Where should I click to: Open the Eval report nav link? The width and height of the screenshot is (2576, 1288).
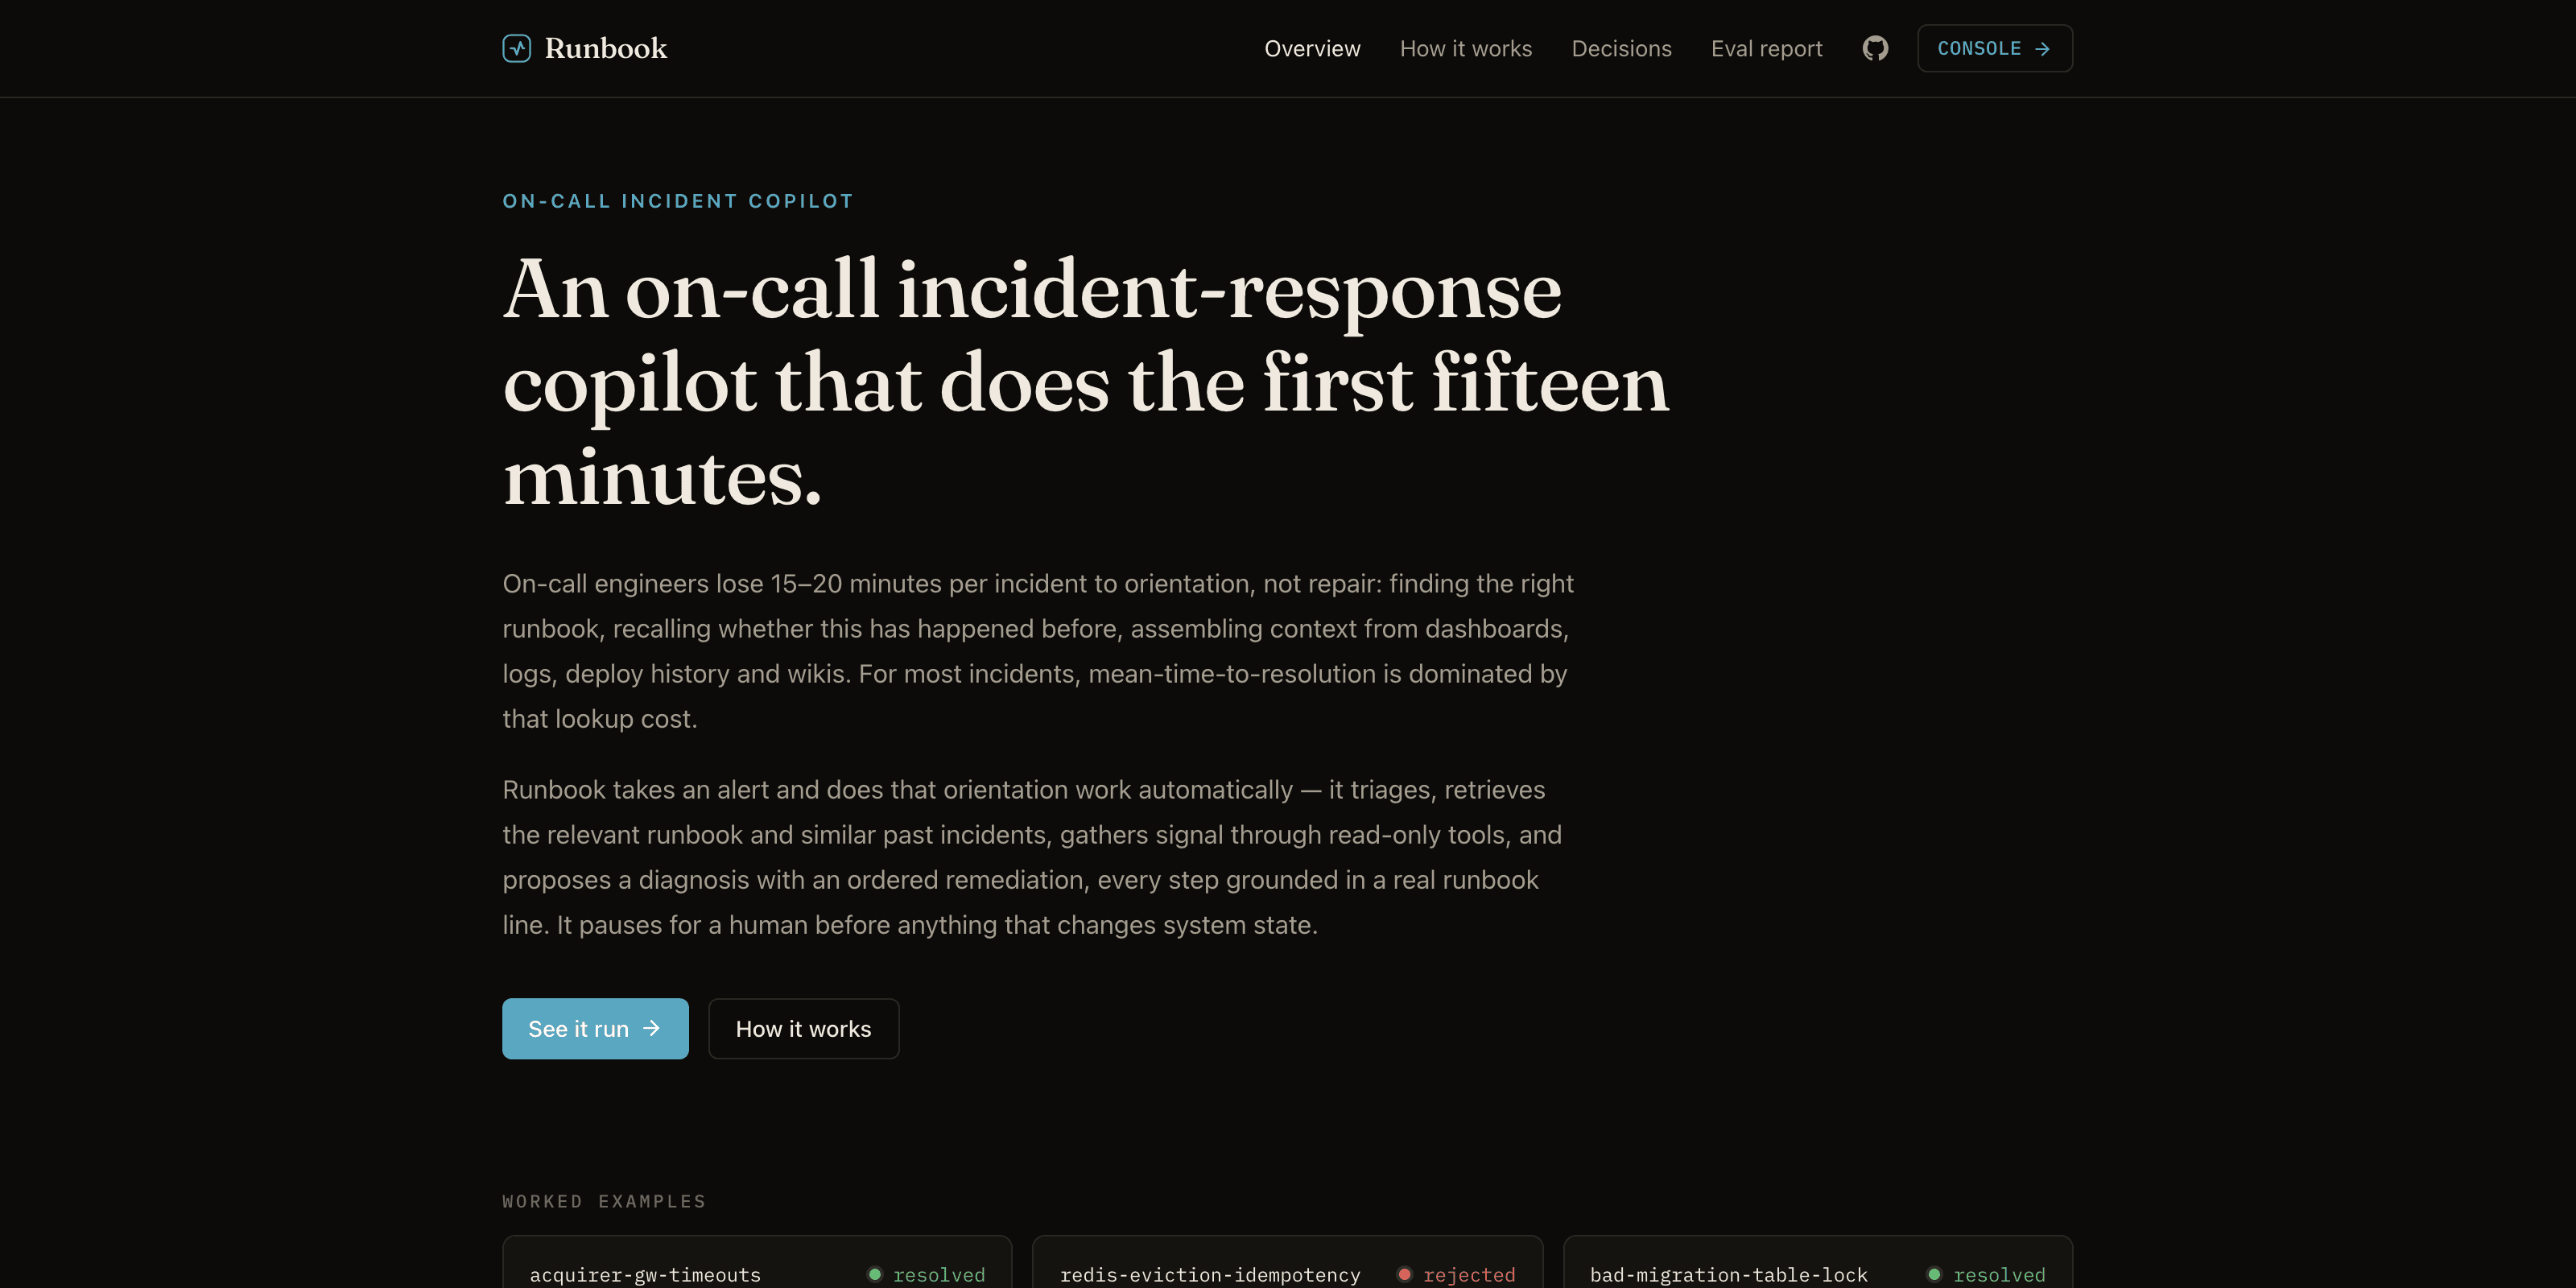tap(1766, 48)
